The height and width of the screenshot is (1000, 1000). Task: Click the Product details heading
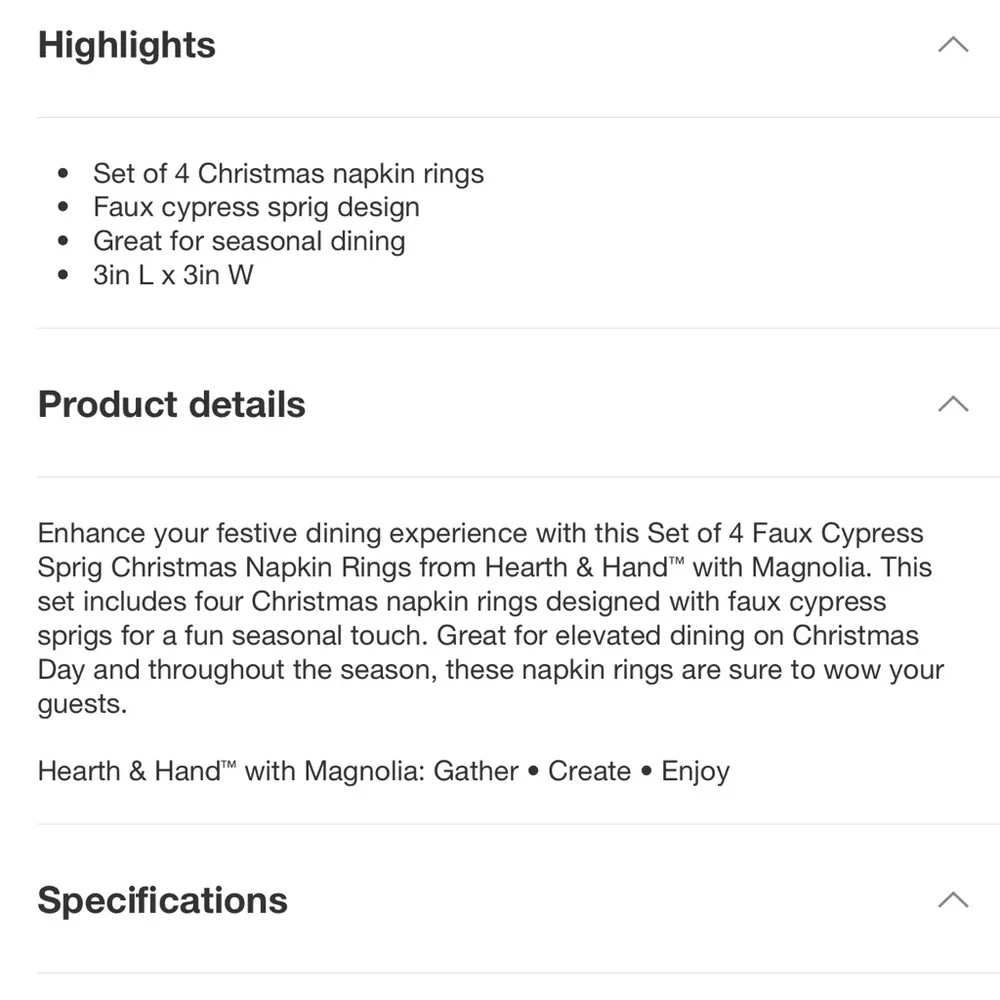point(172,404)
